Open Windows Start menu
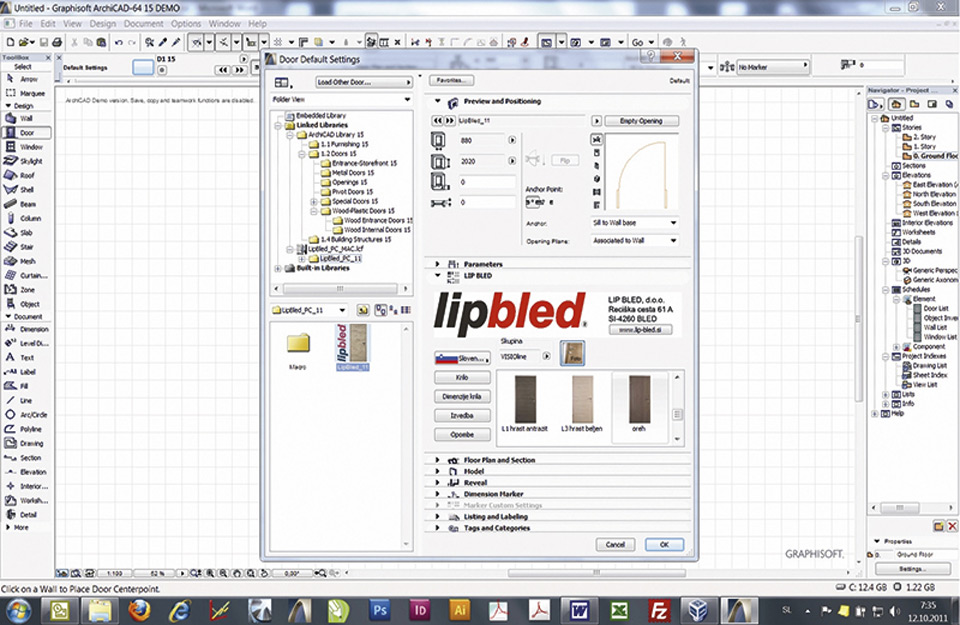Viewport: 960px width, 625px height. click(x=18, y=610)
